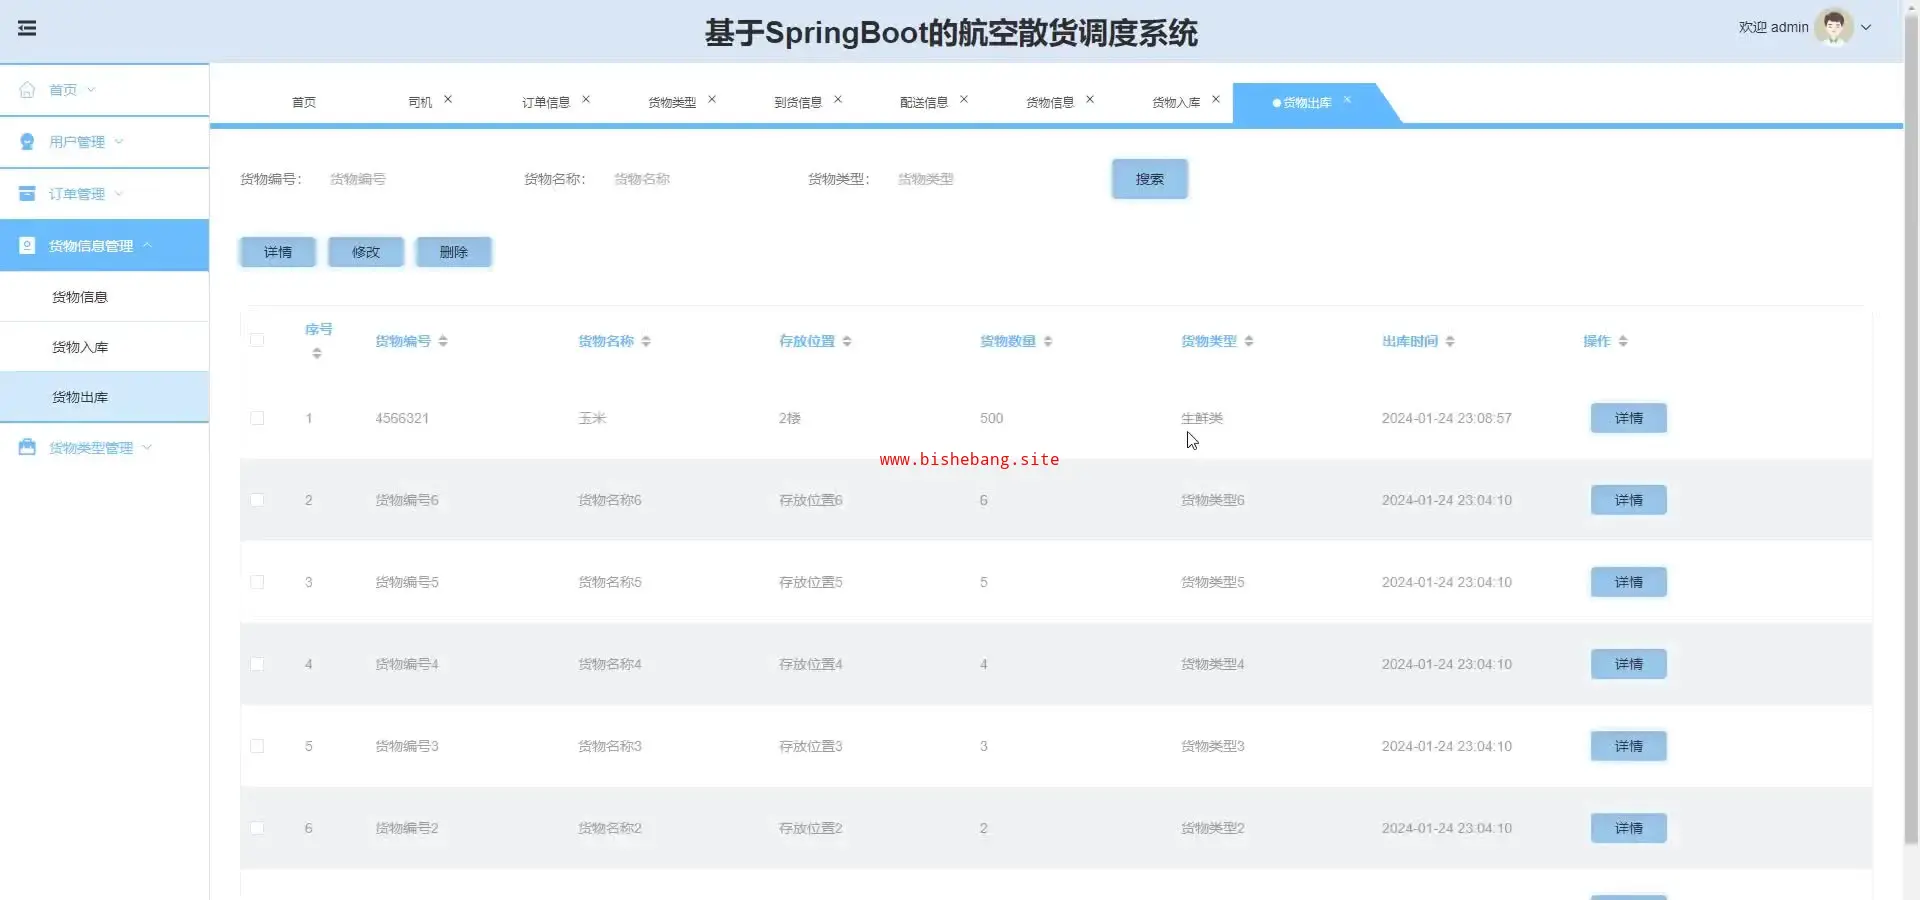The height and width of the screenshot is (900, 1920).
Task: Open the admin avatar picture
Action: 1834,27
